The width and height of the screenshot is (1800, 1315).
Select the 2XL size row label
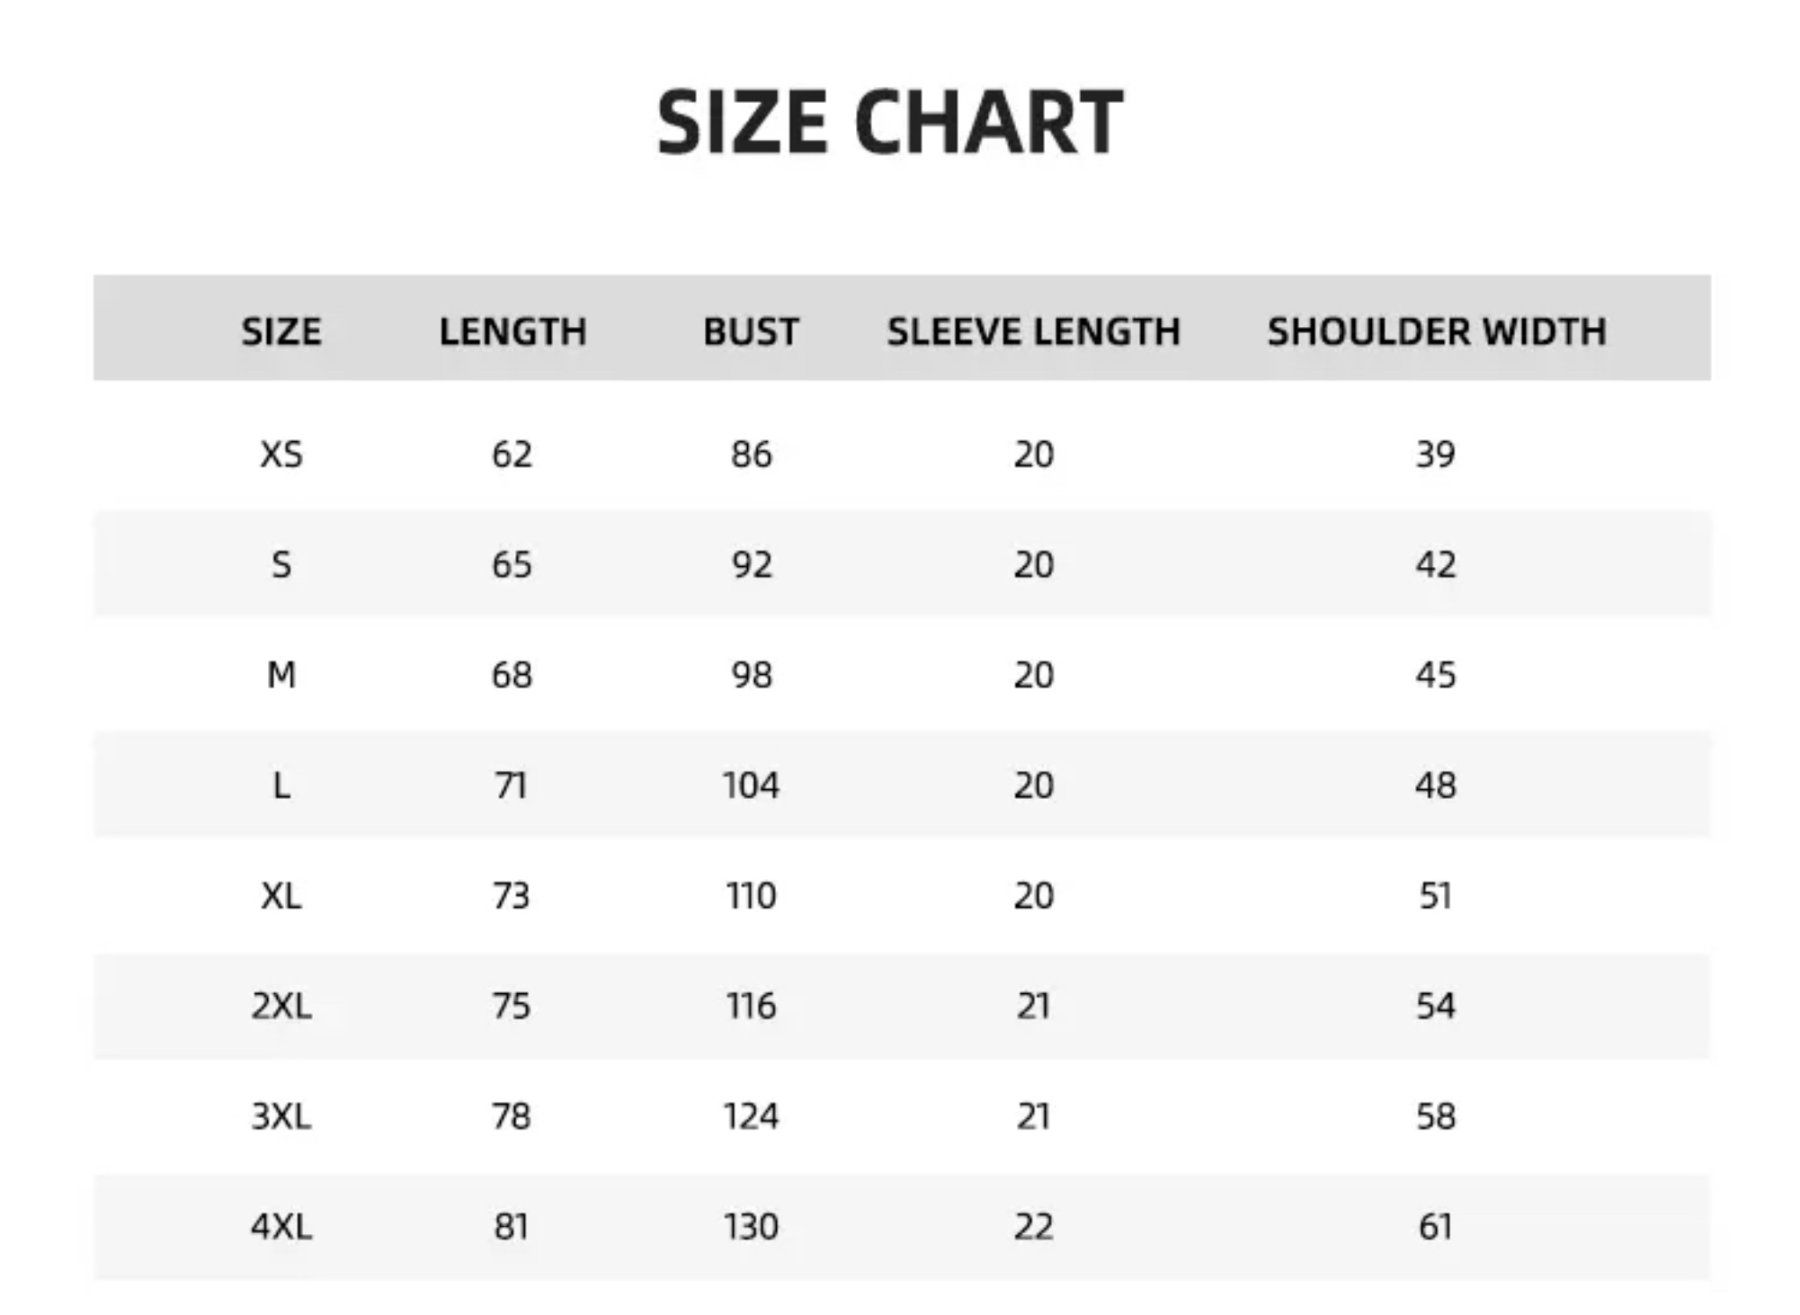coord(281,1006)
